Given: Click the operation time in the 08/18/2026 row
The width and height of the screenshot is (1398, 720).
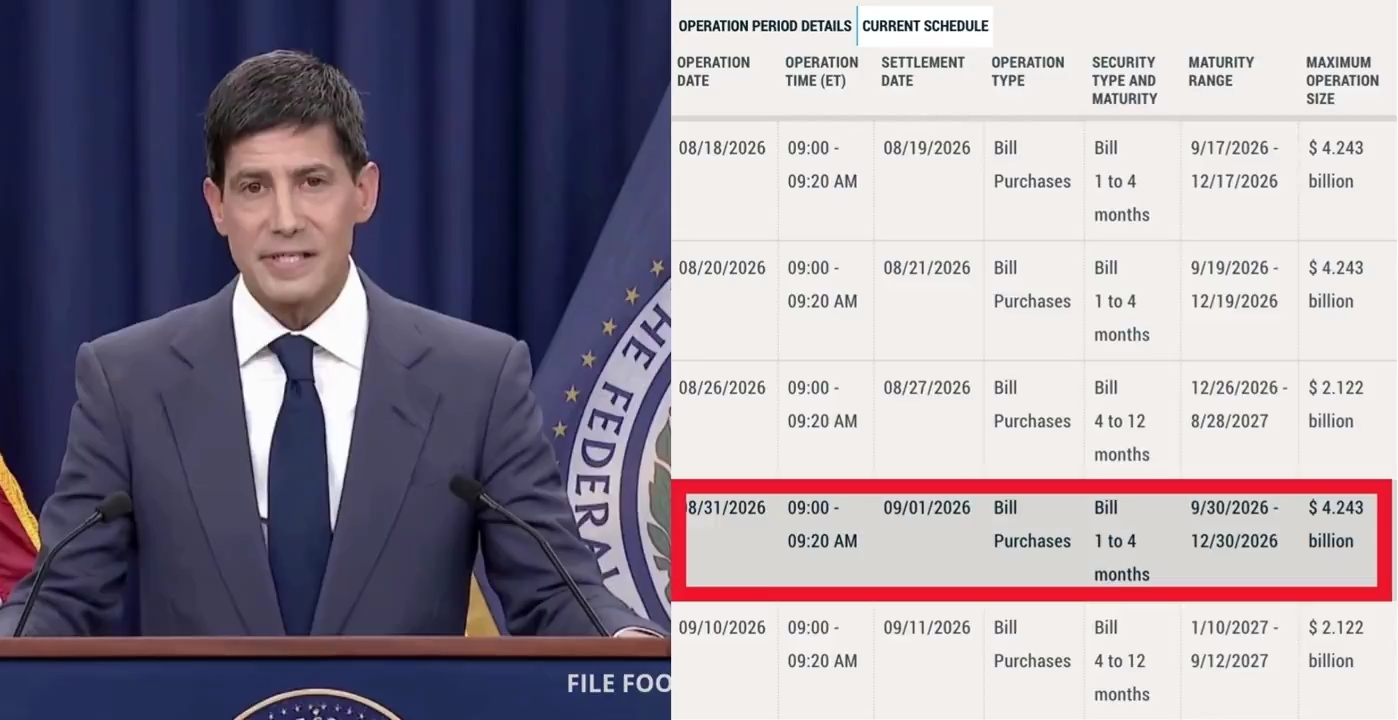Looking at the screenshot, I should [x=822, y=165].
